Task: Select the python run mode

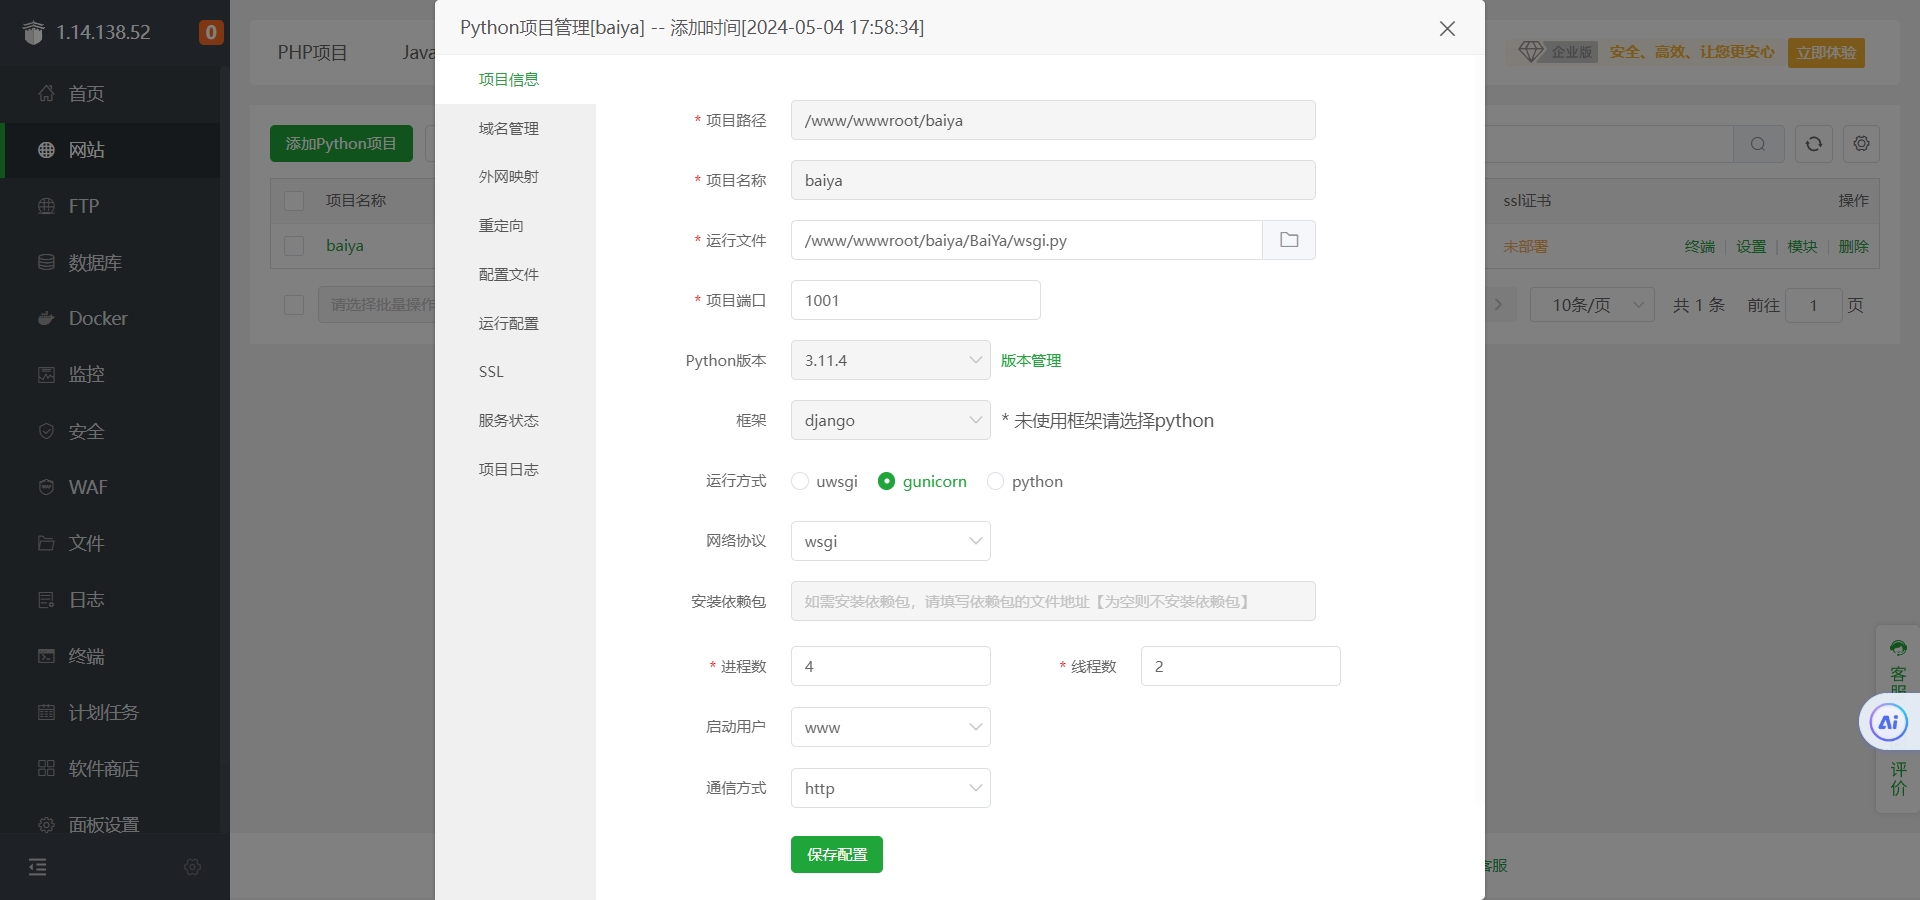Action: [x=995, y=481]
